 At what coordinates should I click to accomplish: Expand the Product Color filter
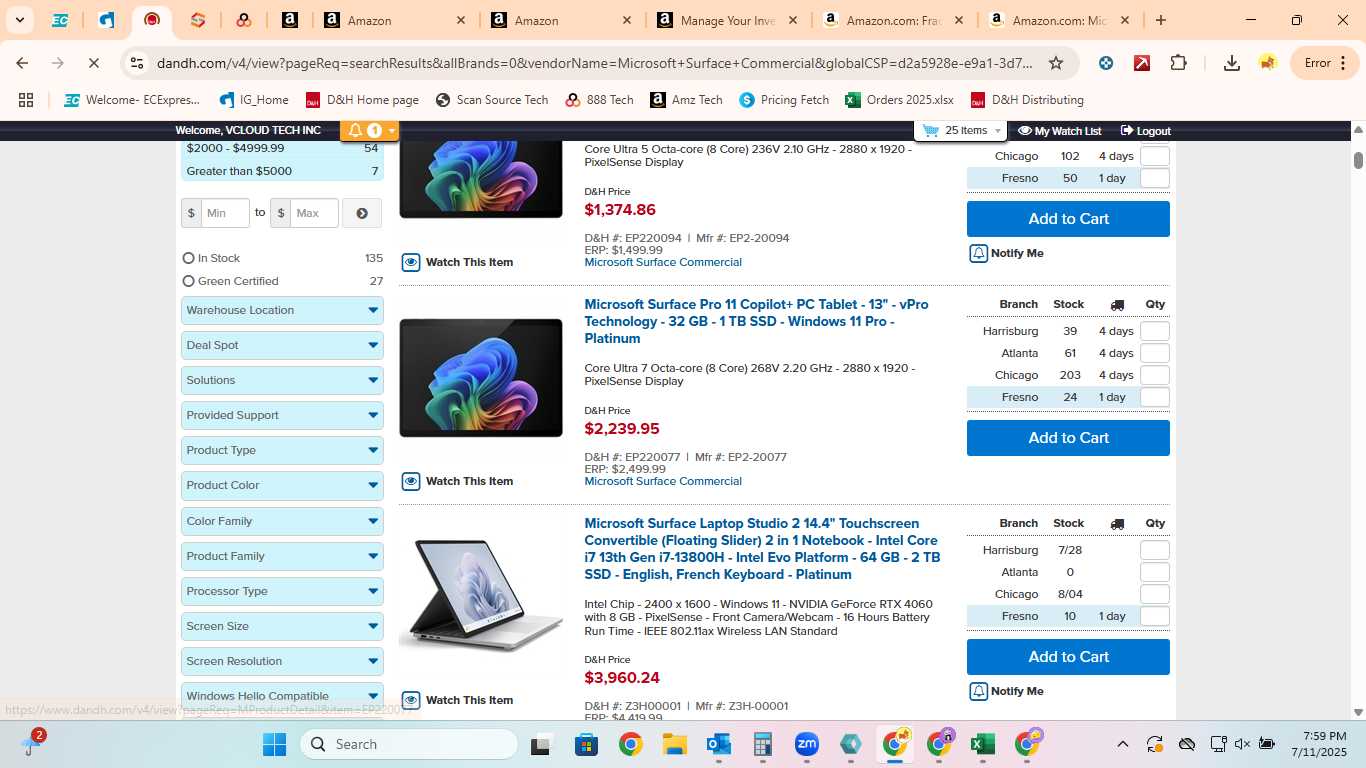click(x=282, y=485)
